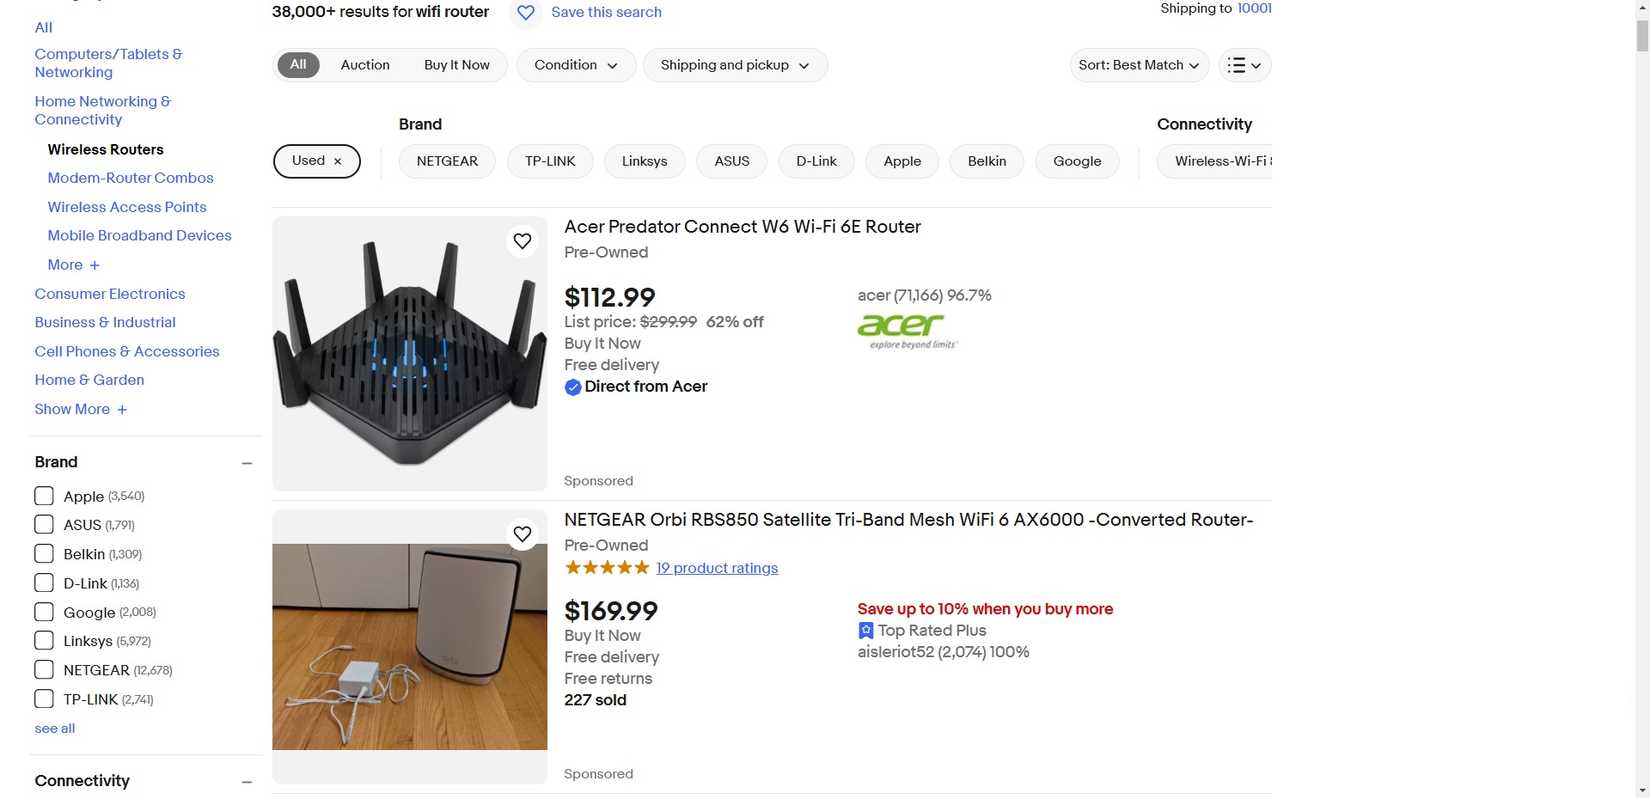This screenshot has width=1650, height=798.
Task: Enable the NETGEAR brand checkbox
Action: coord(44,669)
